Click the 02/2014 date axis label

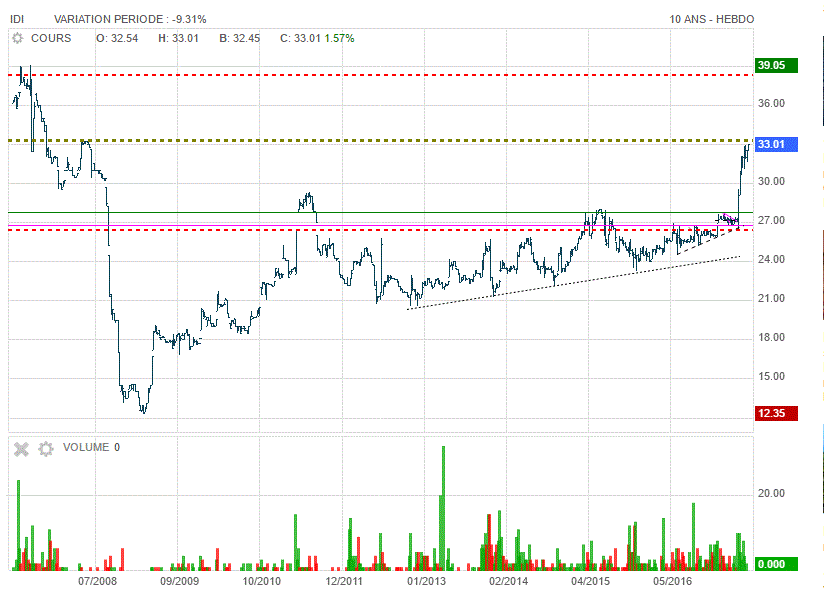pyautogui.click(x=508, y=581)
